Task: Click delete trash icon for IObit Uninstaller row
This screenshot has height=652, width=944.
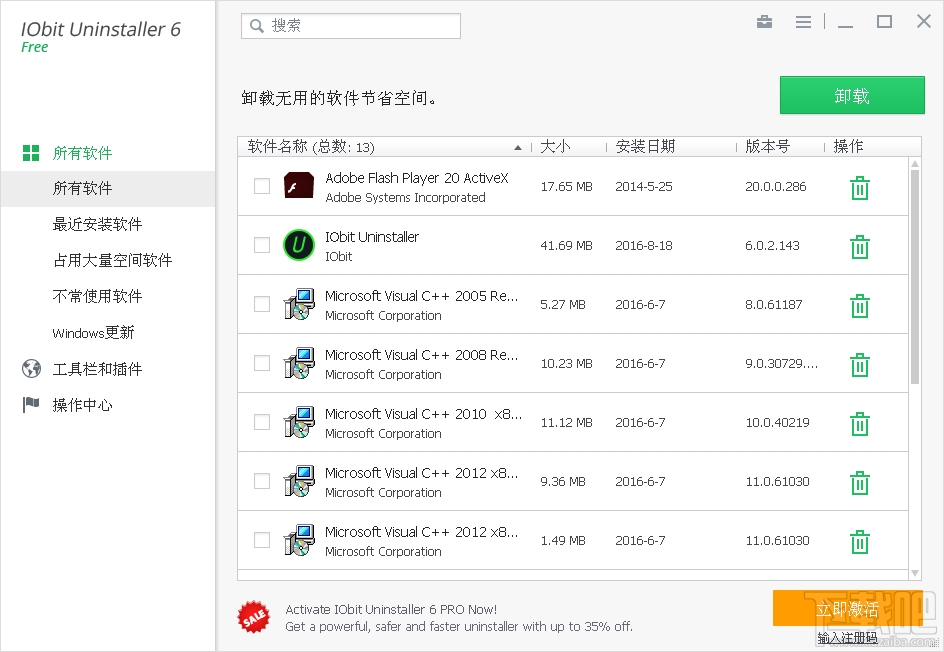Action: point(860,246)
